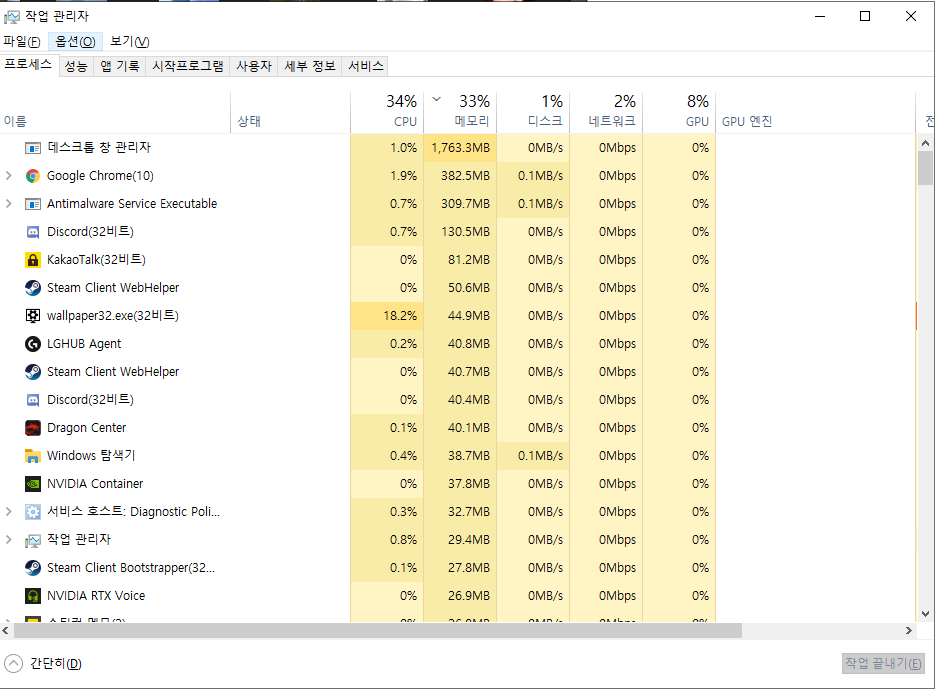Switch to the 서비스 tab

pos(366,66)
